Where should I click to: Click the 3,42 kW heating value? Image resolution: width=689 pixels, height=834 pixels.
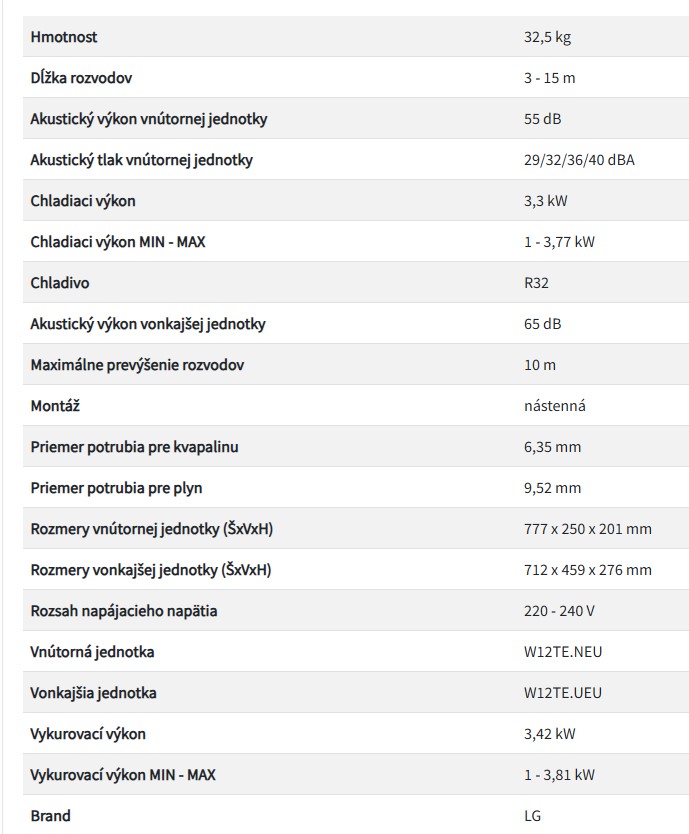tap(549, 734)
